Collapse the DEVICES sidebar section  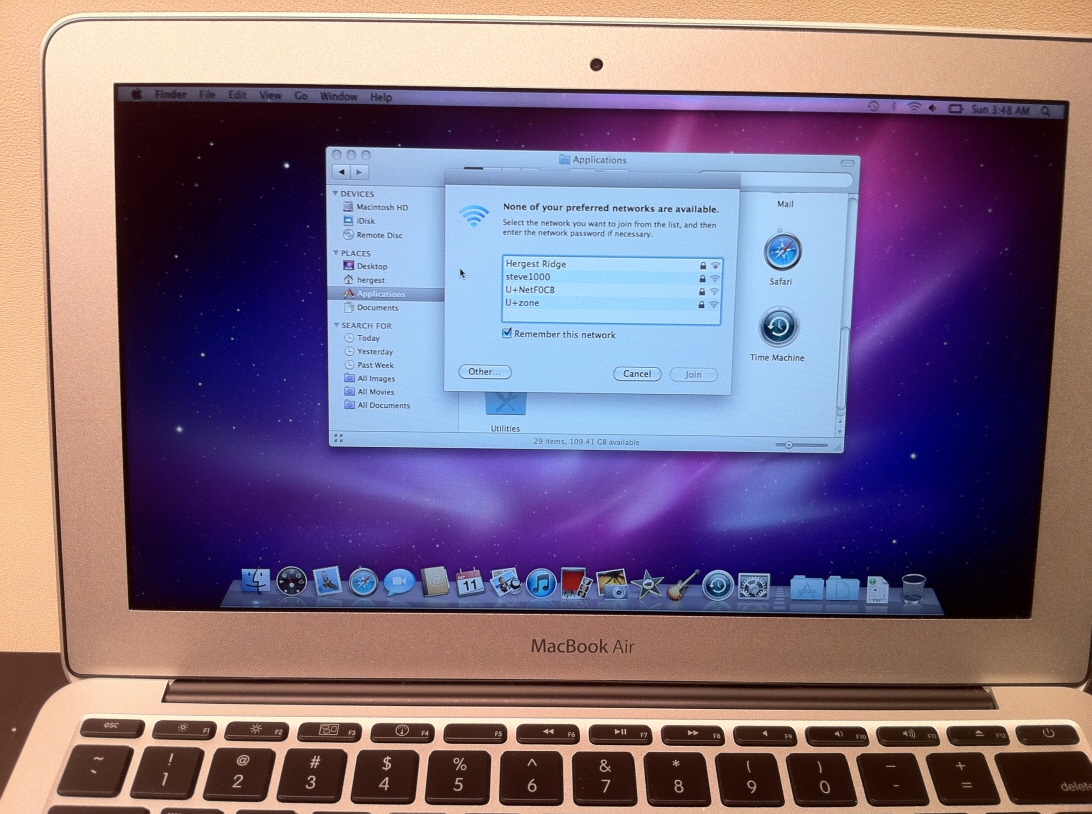(x=336, y=194)
